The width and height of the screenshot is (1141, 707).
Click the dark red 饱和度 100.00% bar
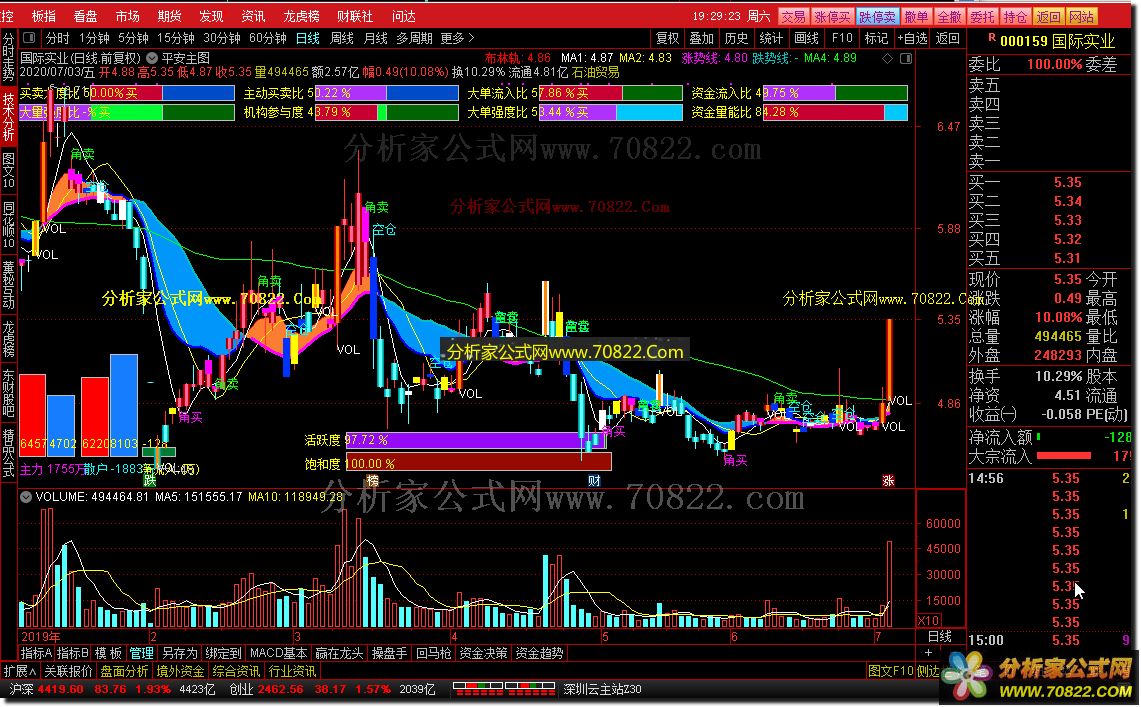pos(478,463)
